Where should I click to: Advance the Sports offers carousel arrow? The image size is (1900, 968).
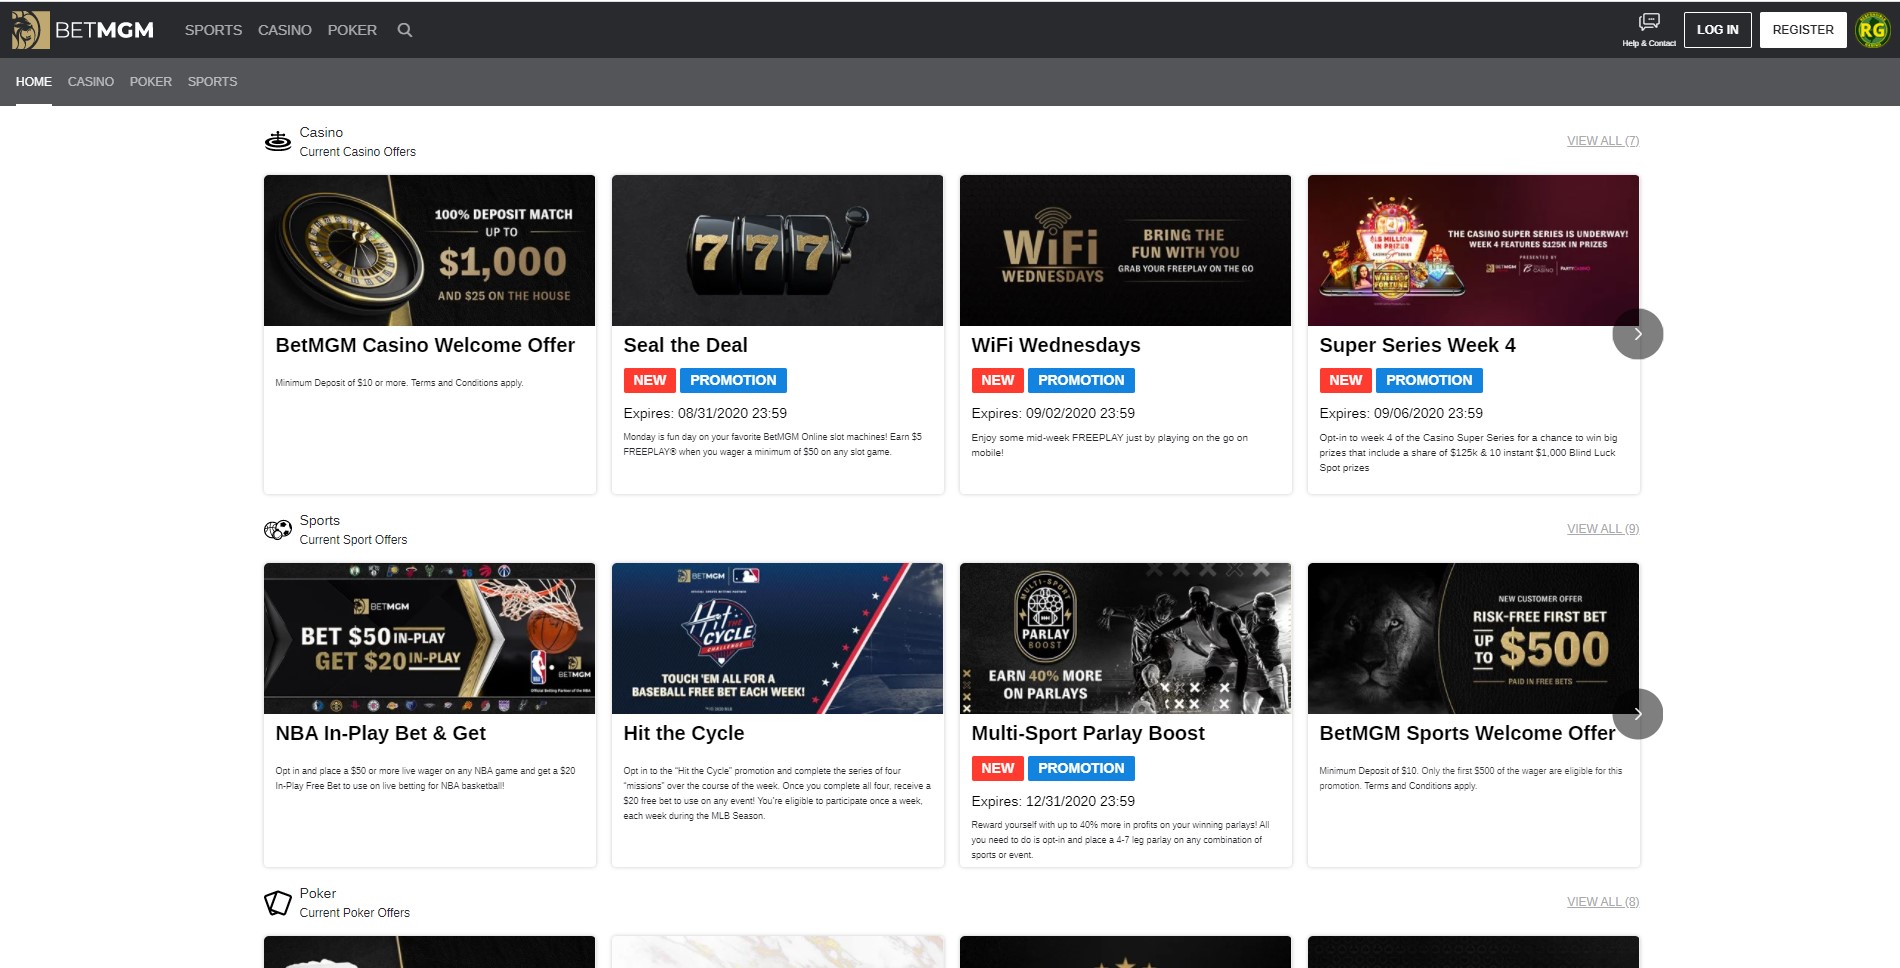click(1637, 714)
